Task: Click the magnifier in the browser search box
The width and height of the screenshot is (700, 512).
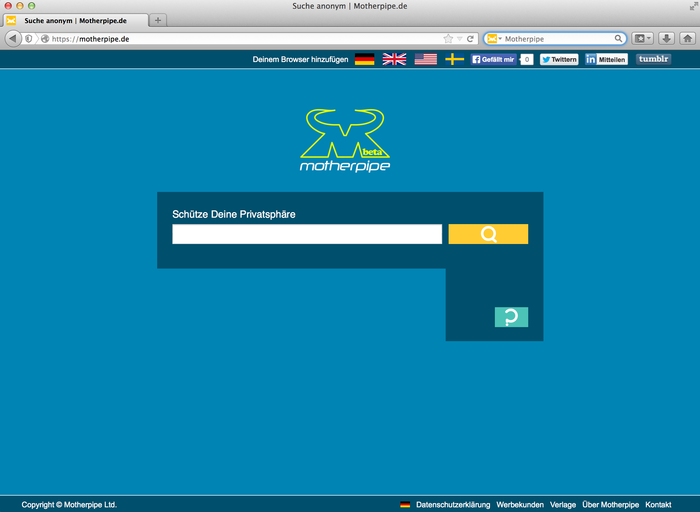Action: coord(618,39)
